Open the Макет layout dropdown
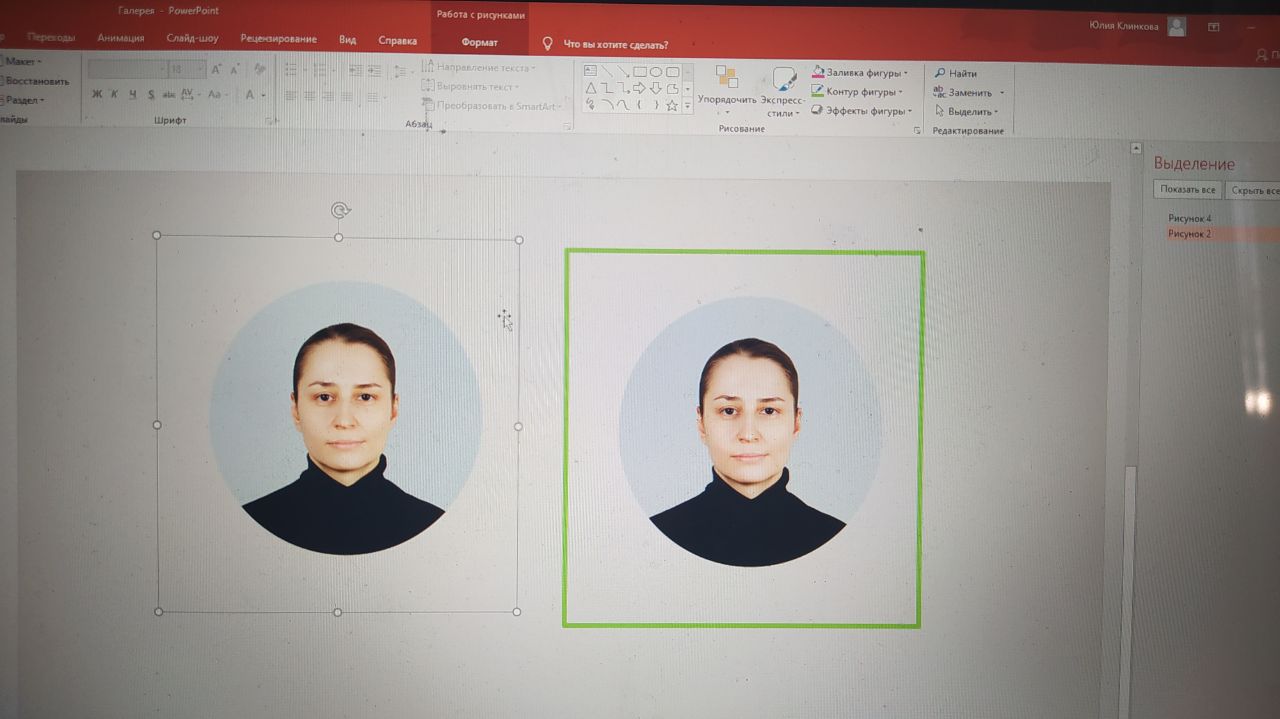1280x719 pixels. (23, 61)
